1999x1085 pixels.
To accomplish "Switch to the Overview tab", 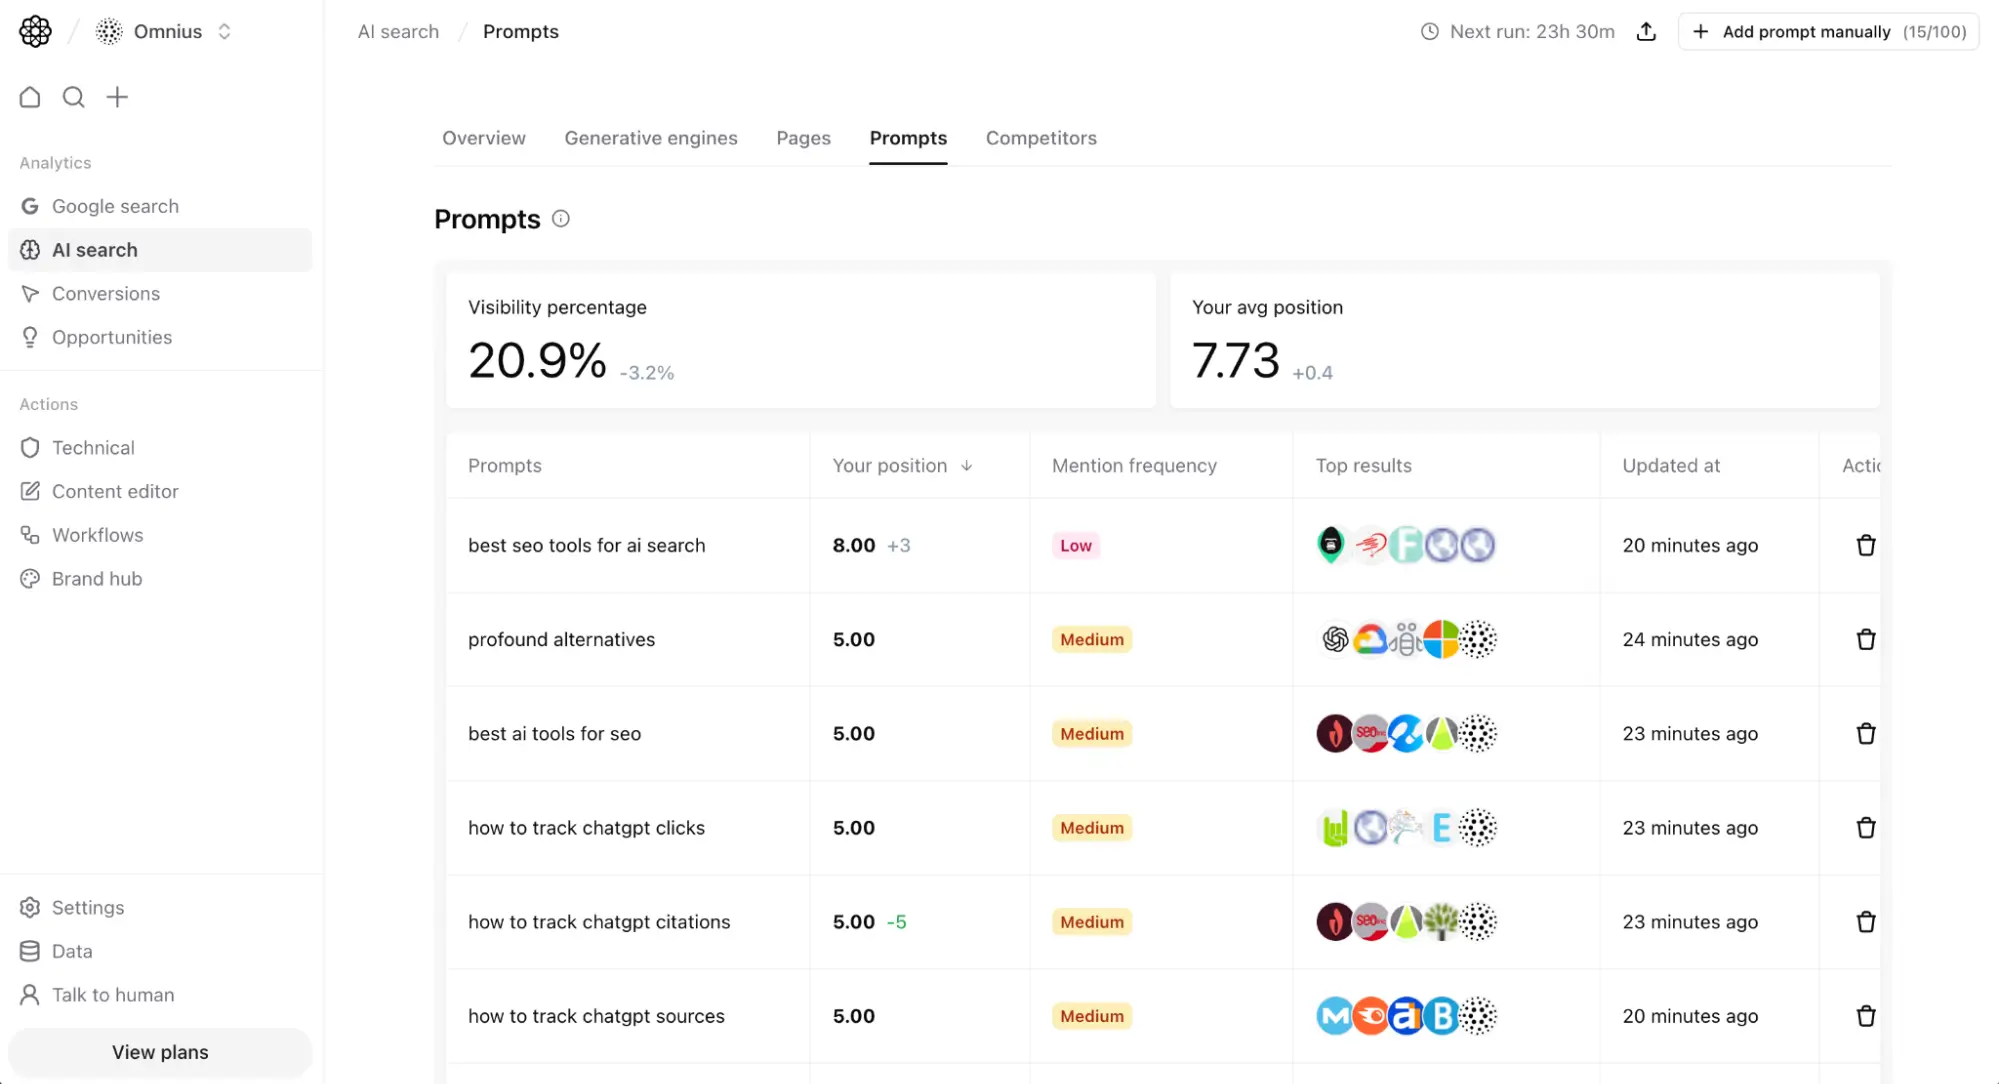I will (x=483, y=138).
